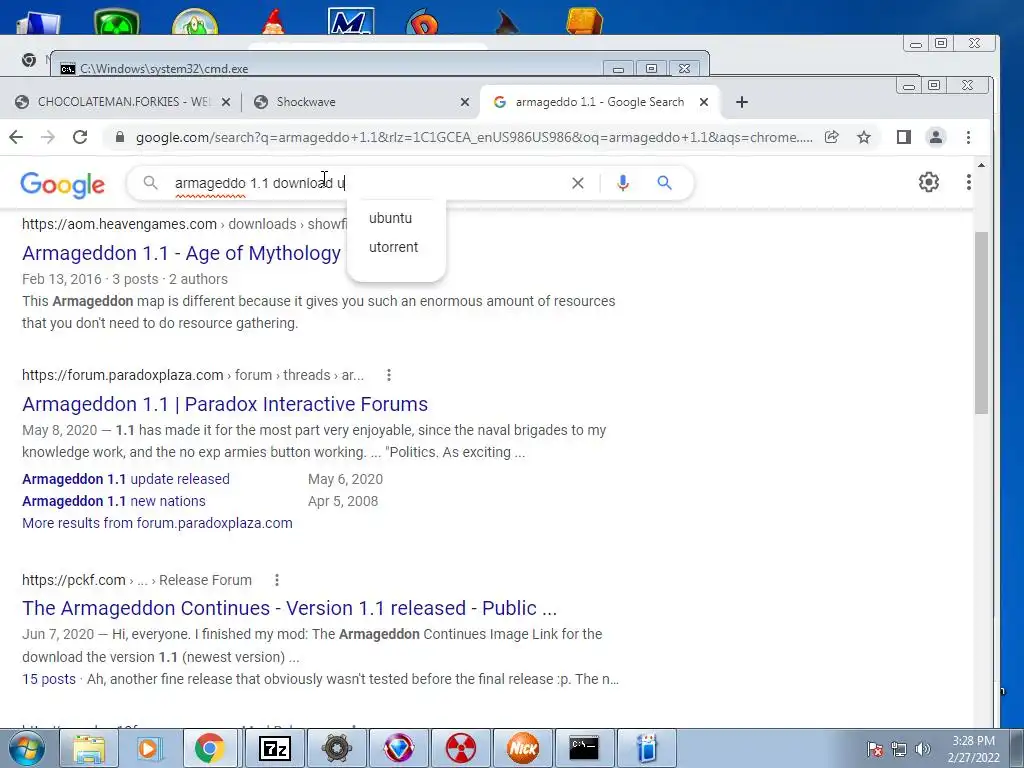Close the Shockwave tab

coord(465,102)
